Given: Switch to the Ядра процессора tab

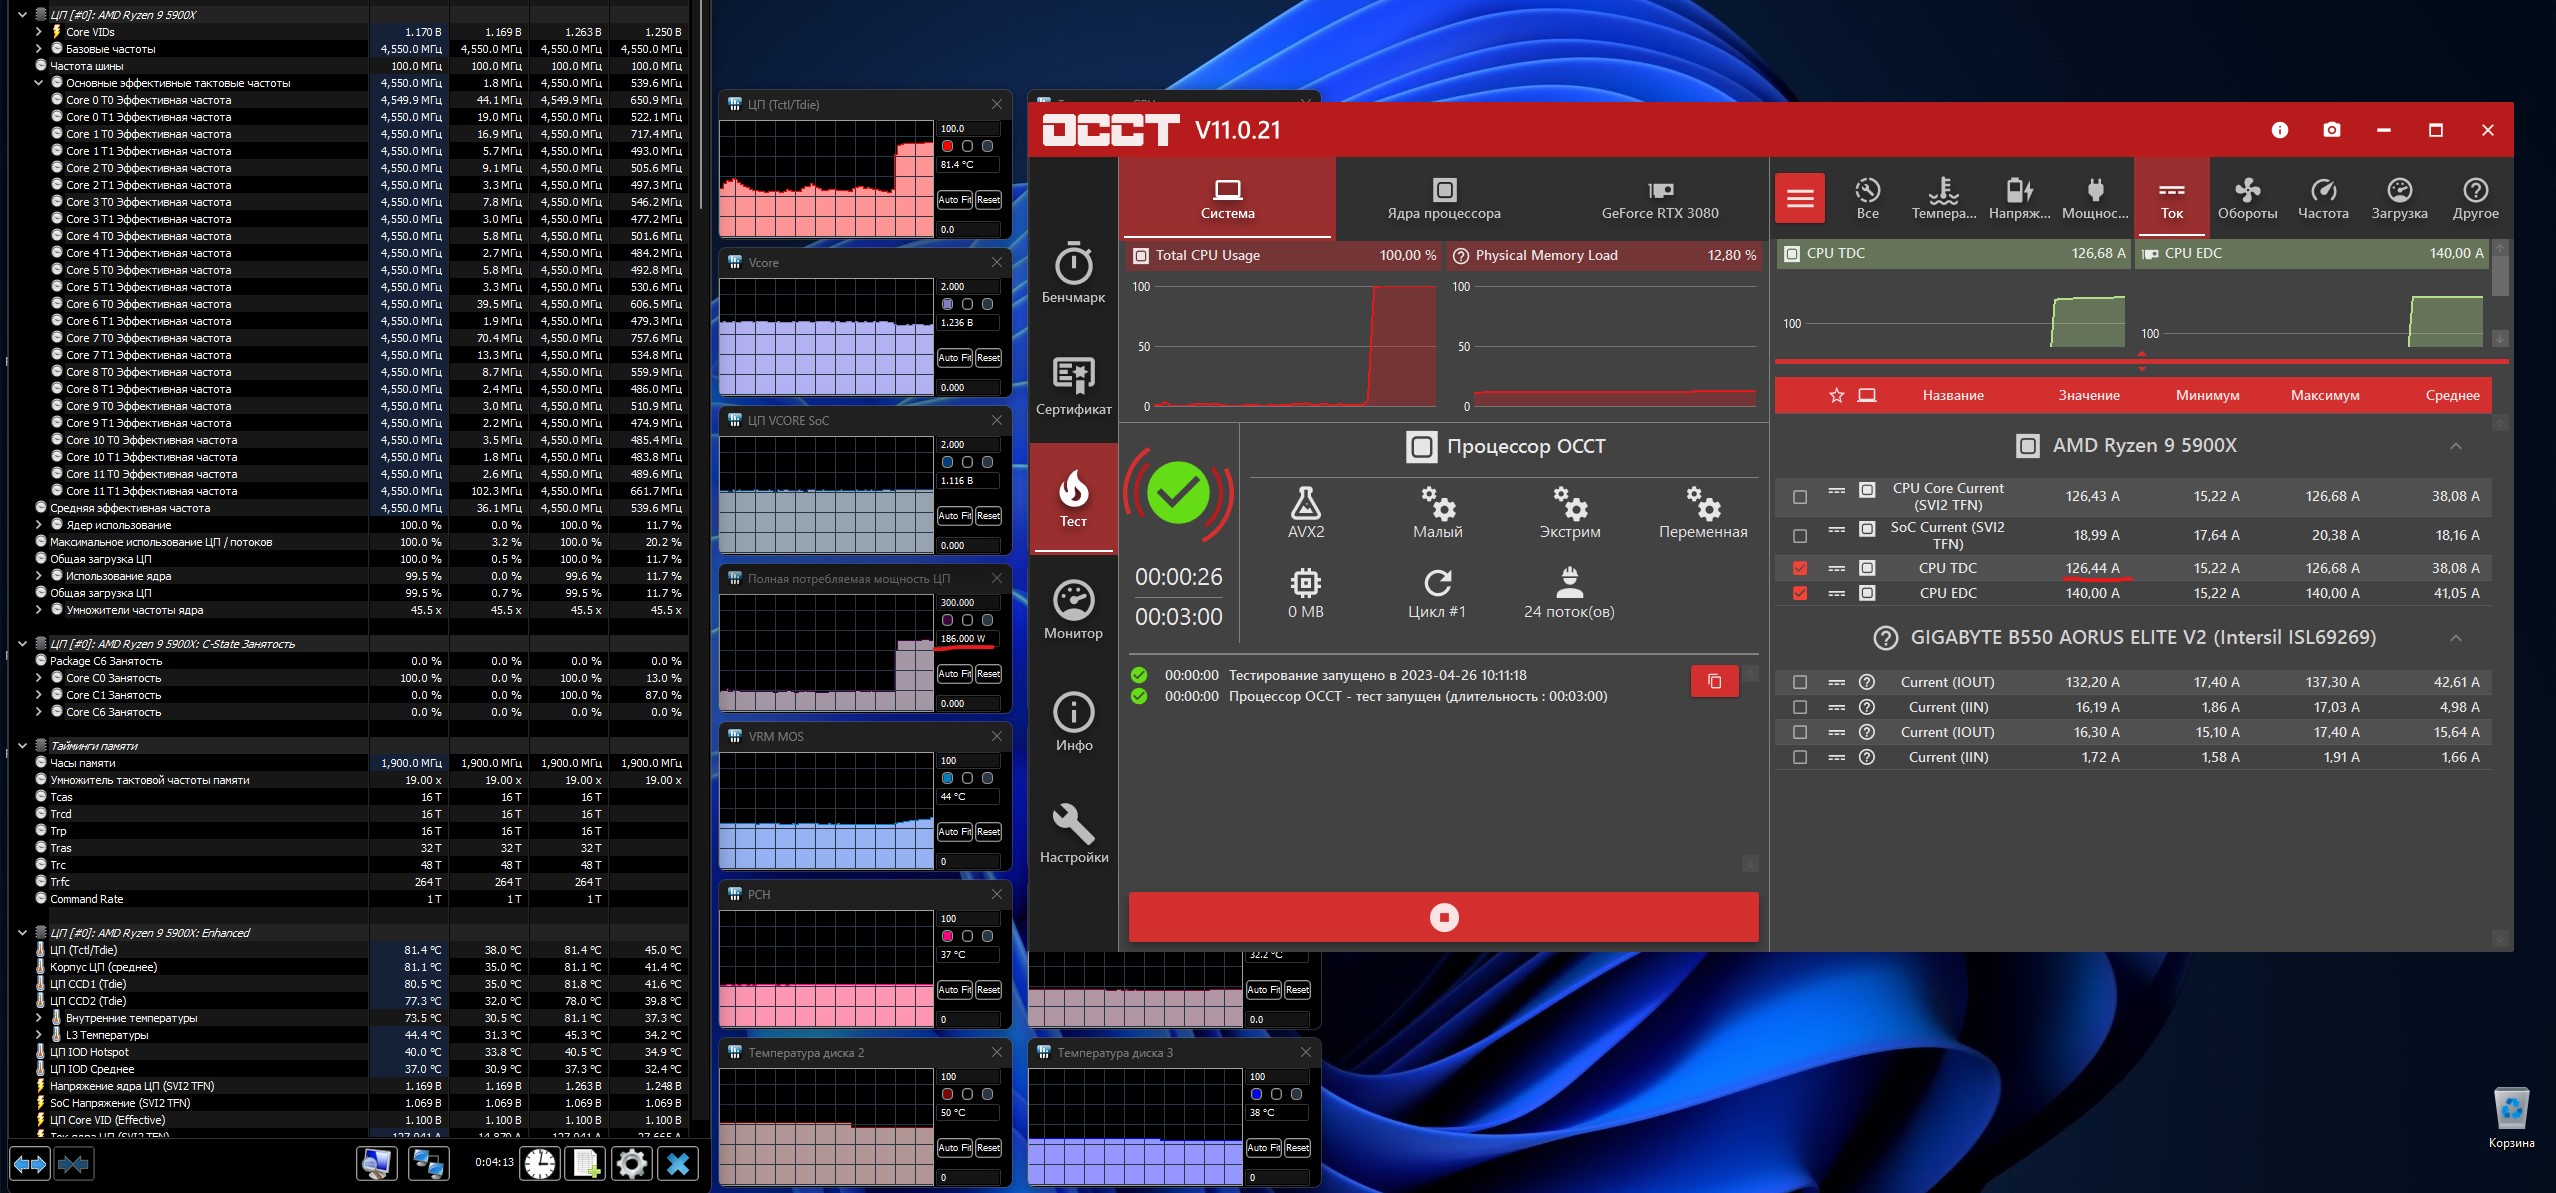Looking at the screenshot, I should pos(1443,198).
